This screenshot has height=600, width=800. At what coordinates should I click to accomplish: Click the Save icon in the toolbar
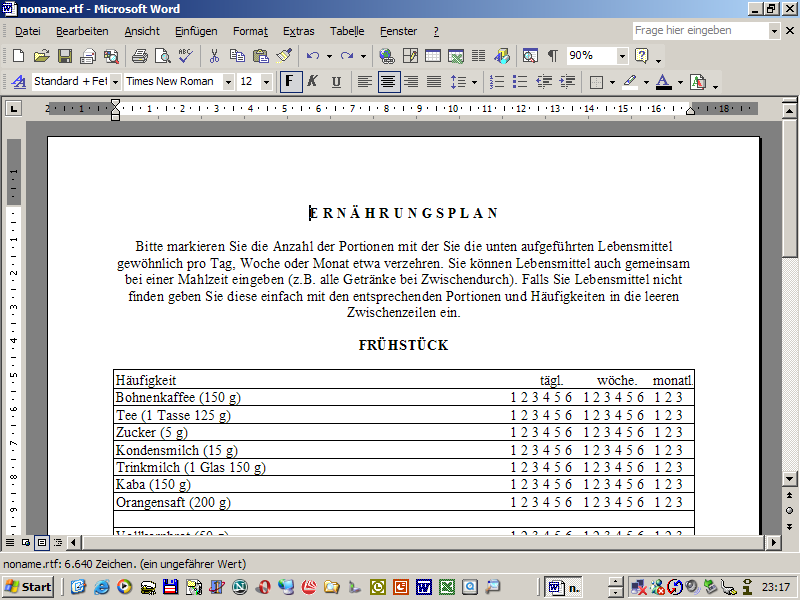(x=64, y=56)
